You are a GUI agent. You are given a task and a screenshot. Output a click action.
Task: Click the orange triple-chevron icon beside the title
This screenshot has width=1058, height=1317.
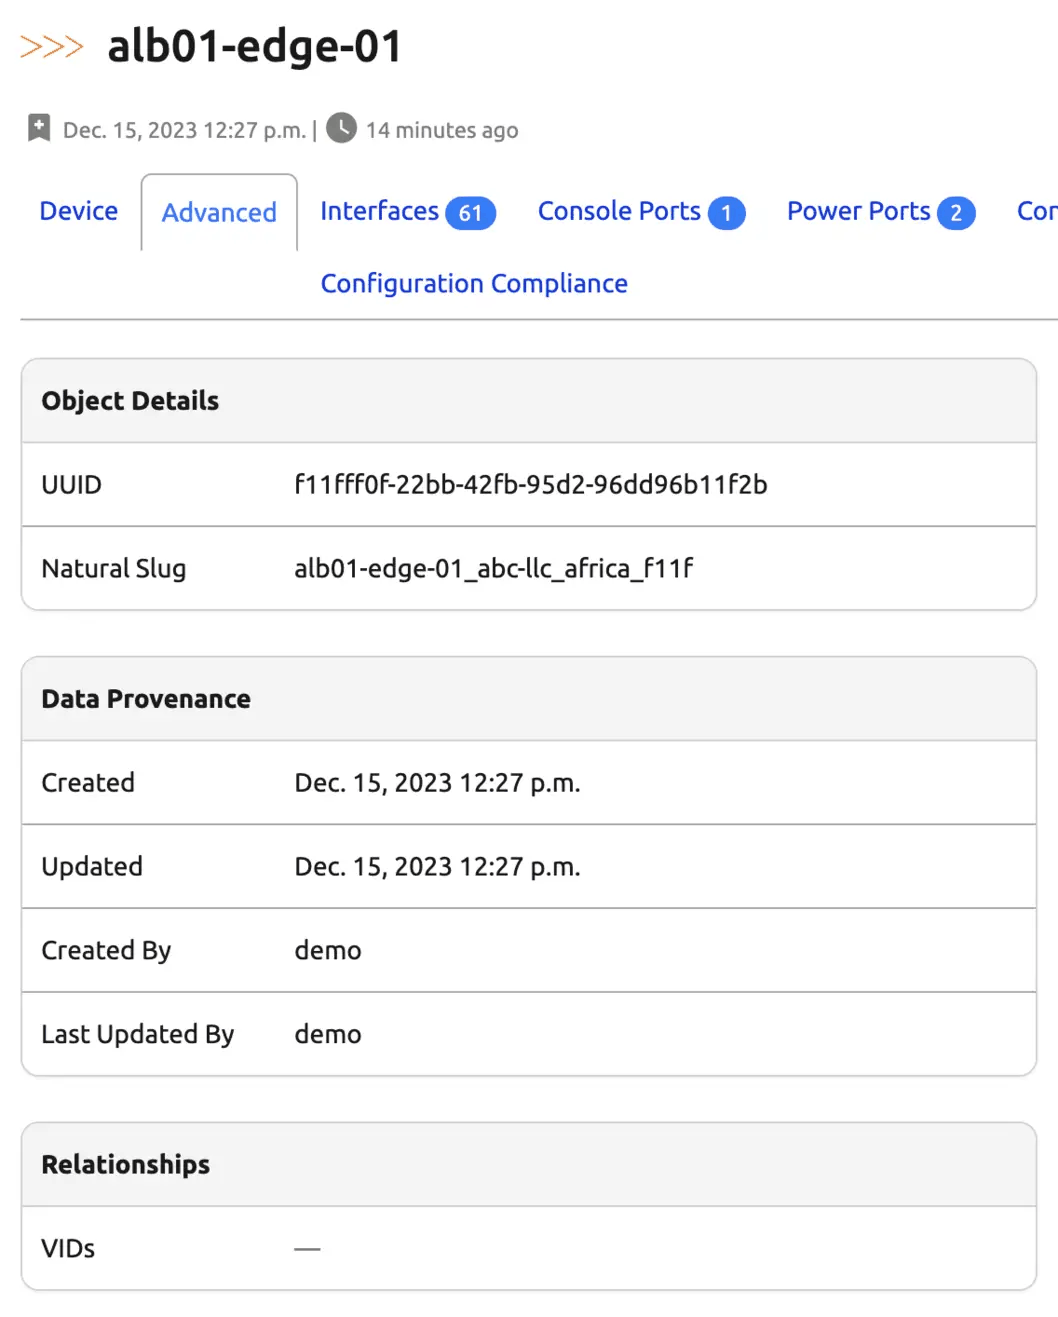(x=51, y=47)
